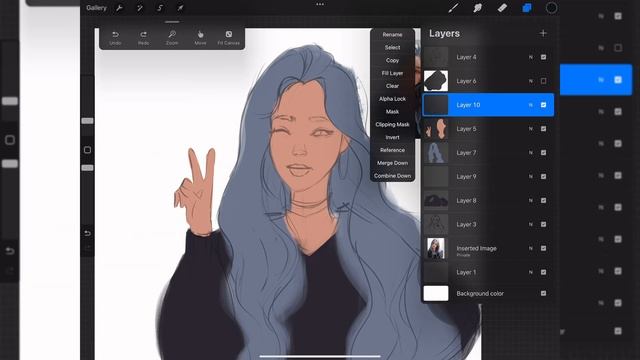The width and height of the screenshot is (640, 360).
Task: Choose Select from layer menu
Action: pos(392,47)
